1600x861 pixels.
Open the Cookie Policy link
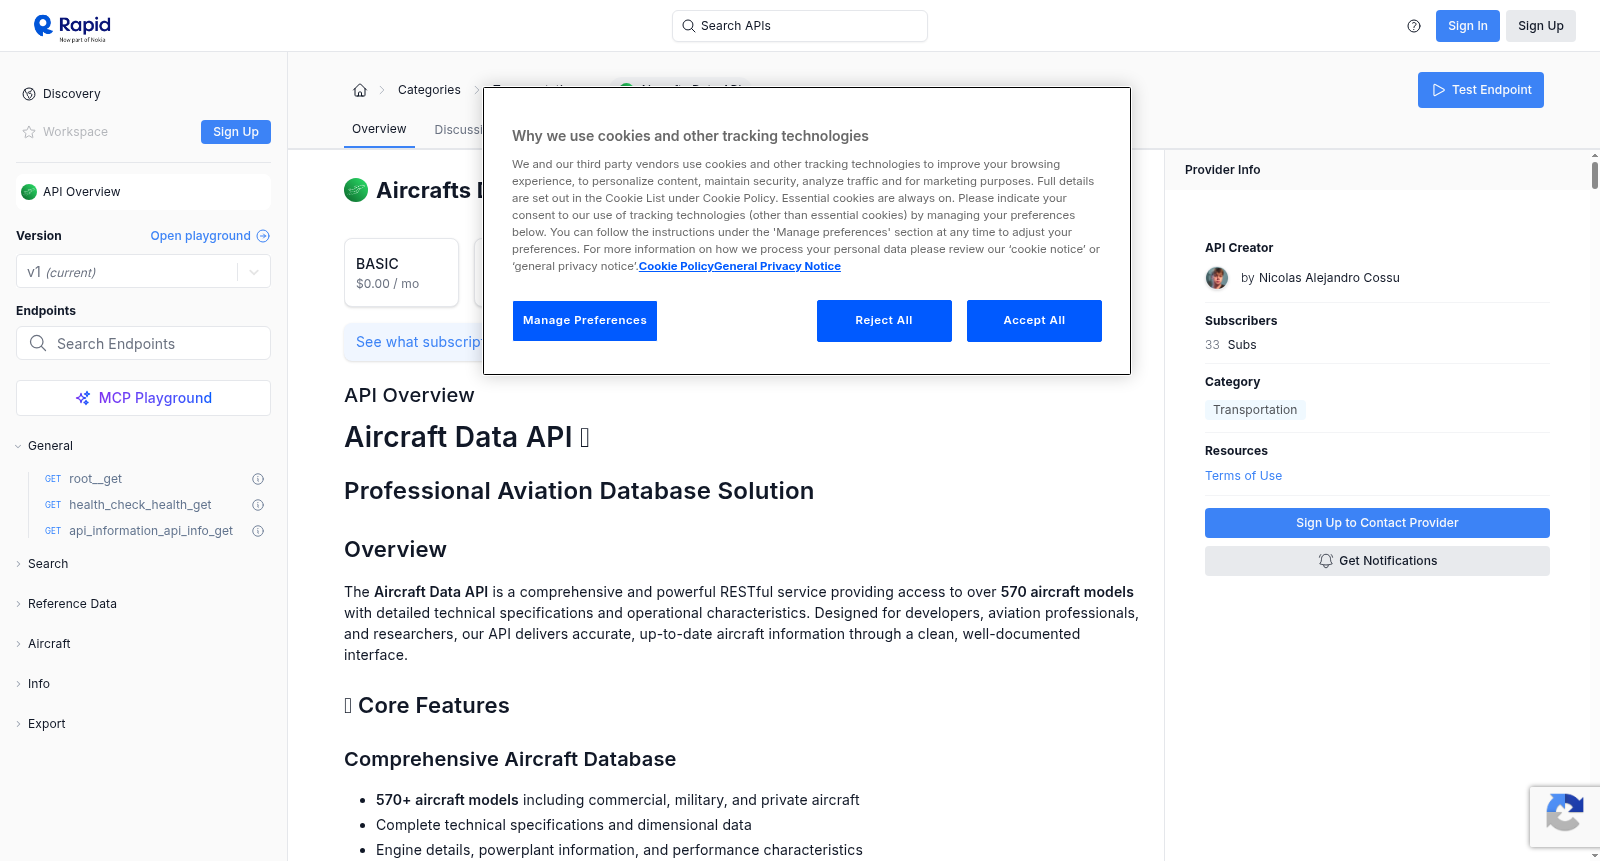(x=676, y=267)
